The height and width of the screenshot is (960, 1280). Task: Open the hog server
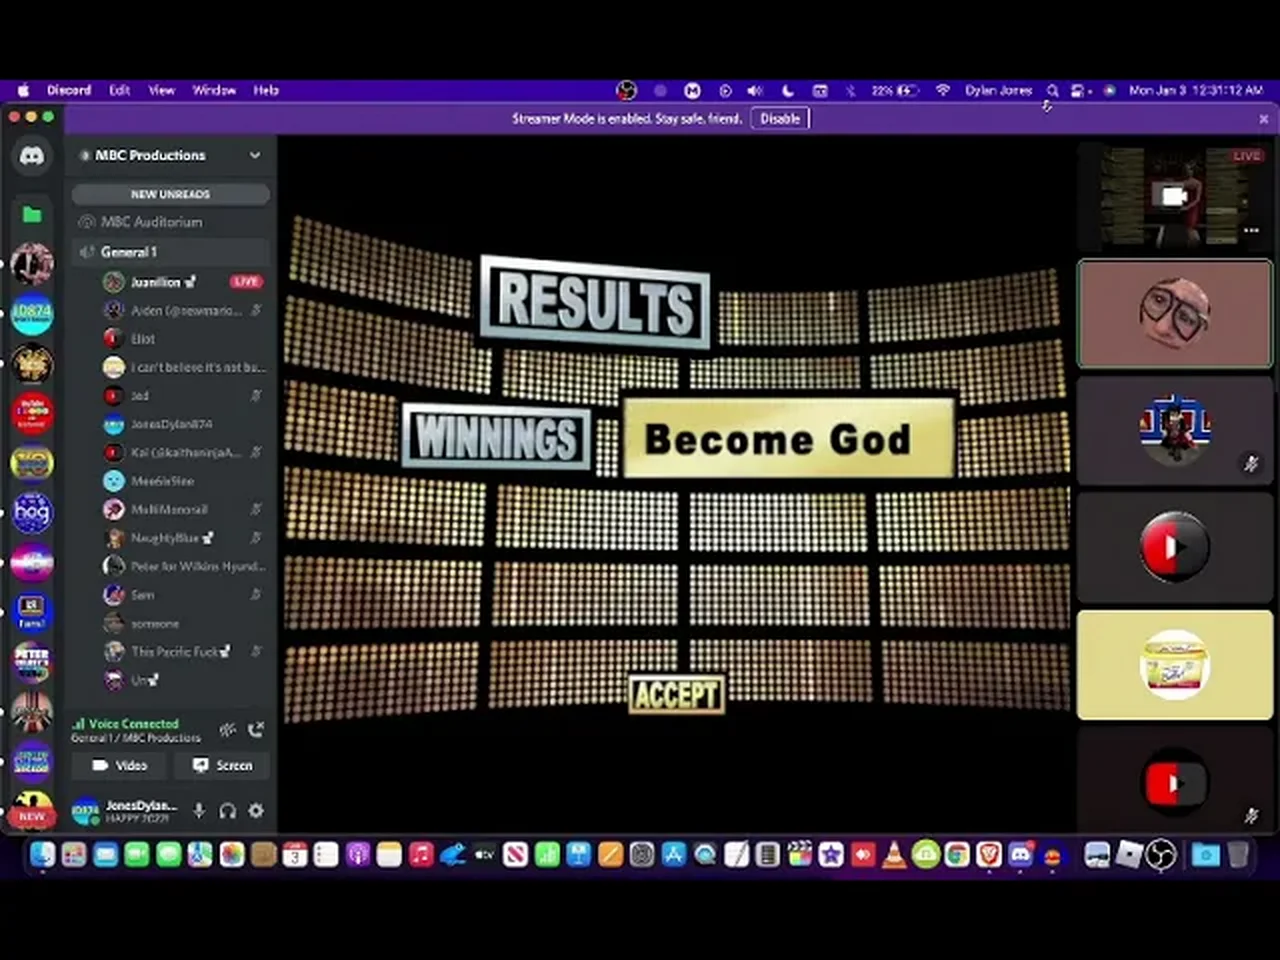[32, 512]
